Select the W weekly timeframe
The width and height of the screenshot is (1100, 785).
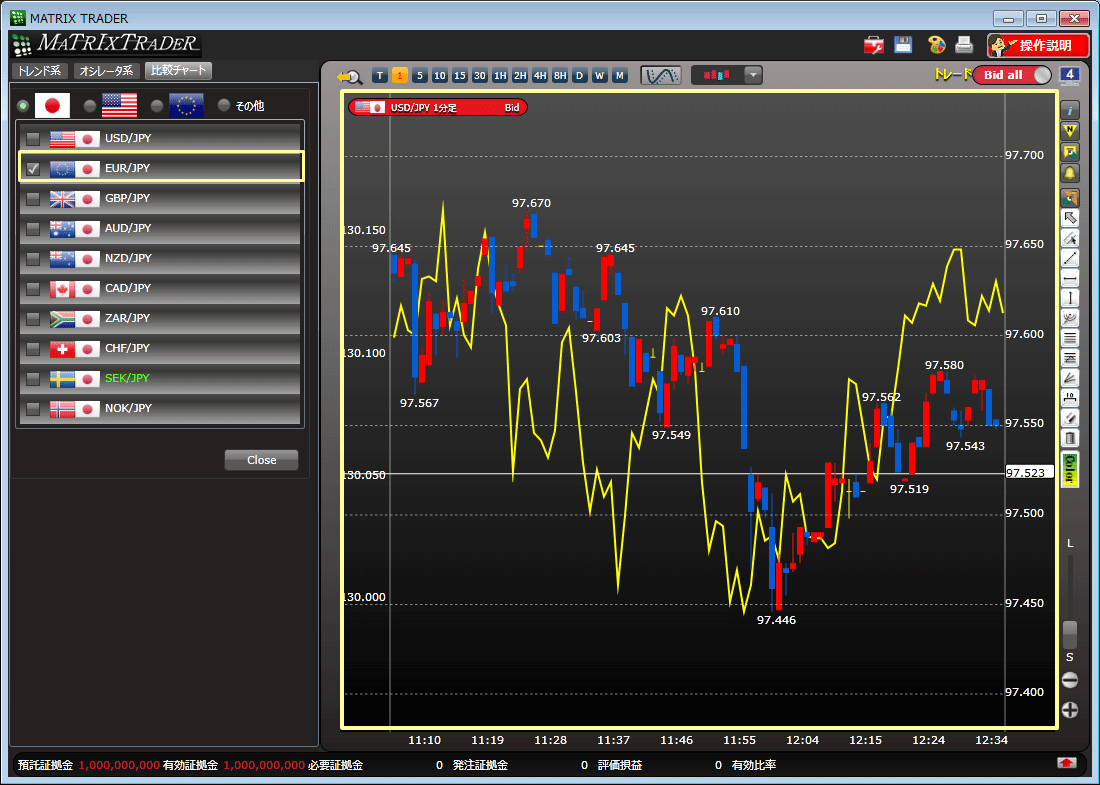pos(599,76)
